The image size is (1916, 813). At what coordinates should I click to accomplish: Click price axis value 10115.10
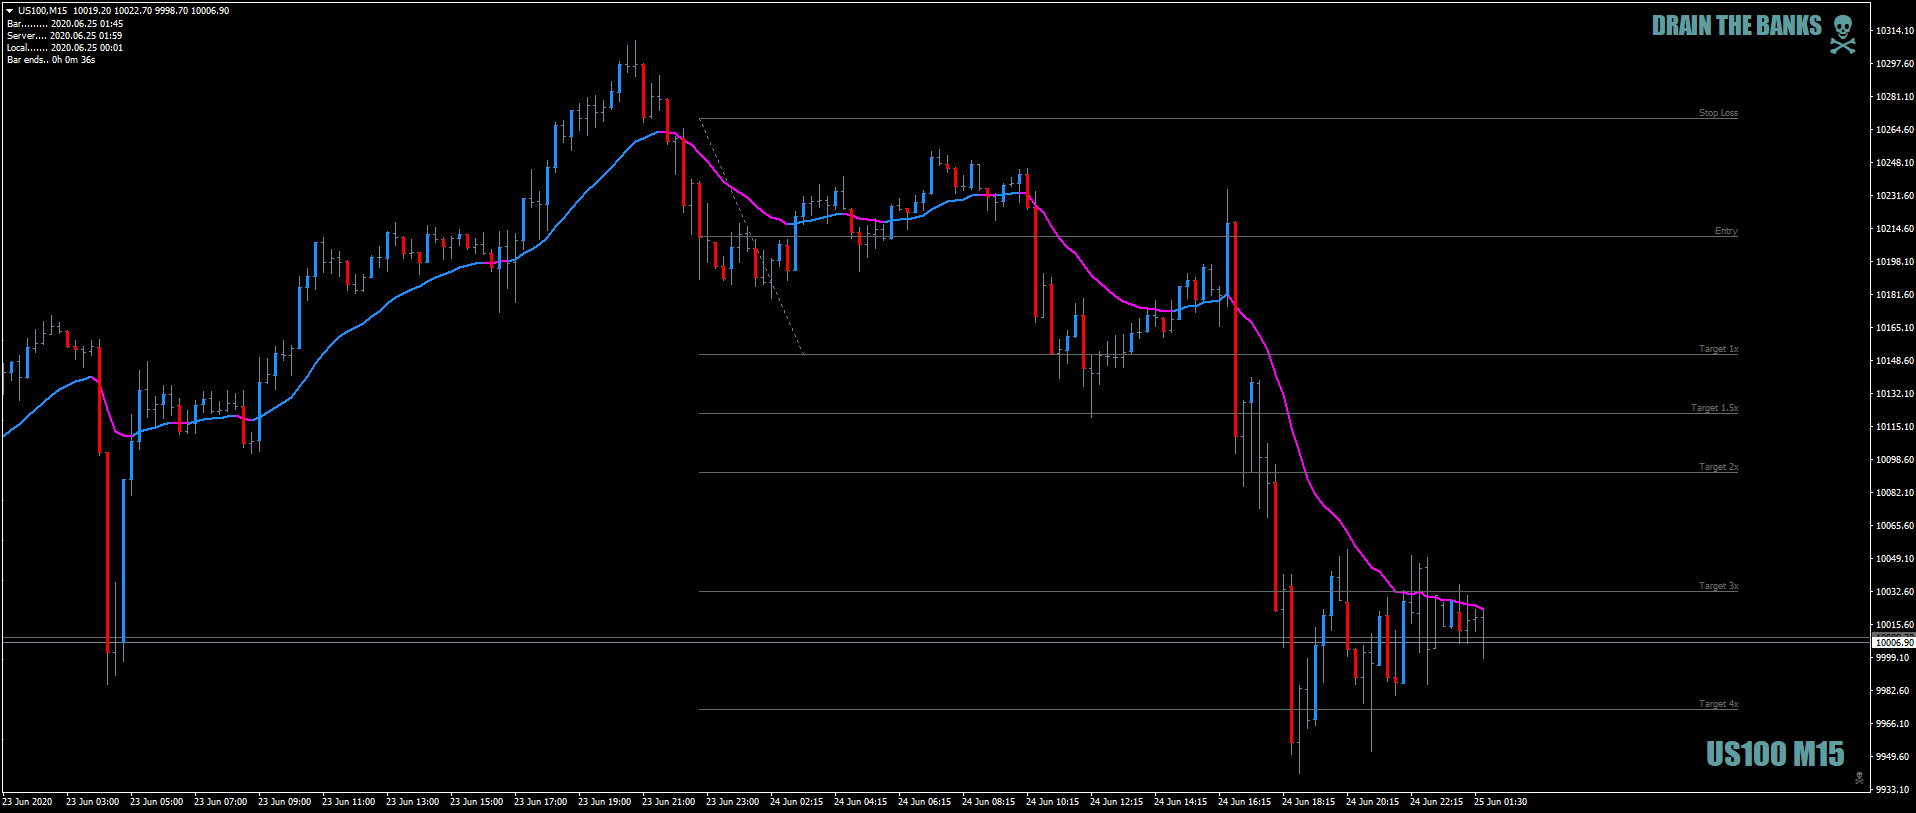1894,427
